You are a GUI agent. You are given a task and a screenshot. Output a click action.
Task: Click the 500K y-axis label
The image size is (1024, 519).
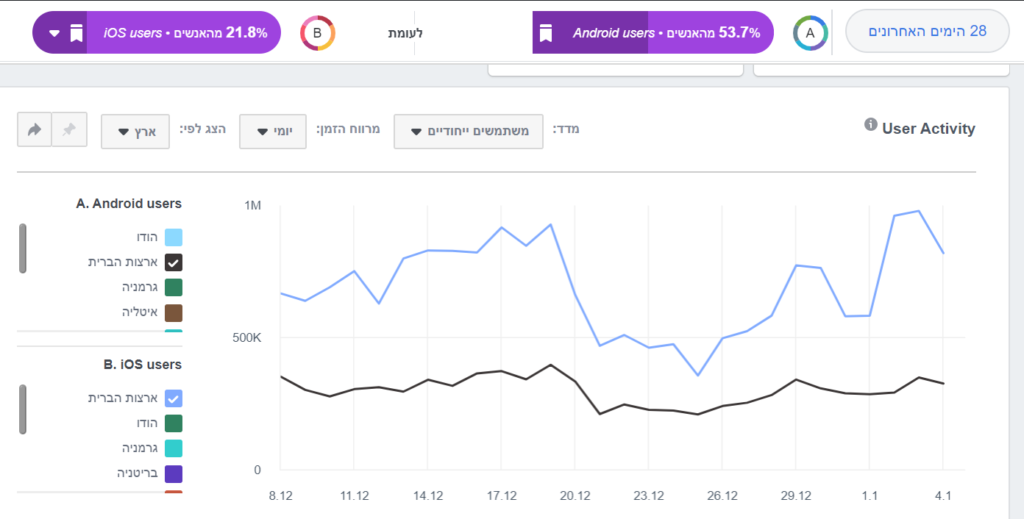[x=247, y=338]
